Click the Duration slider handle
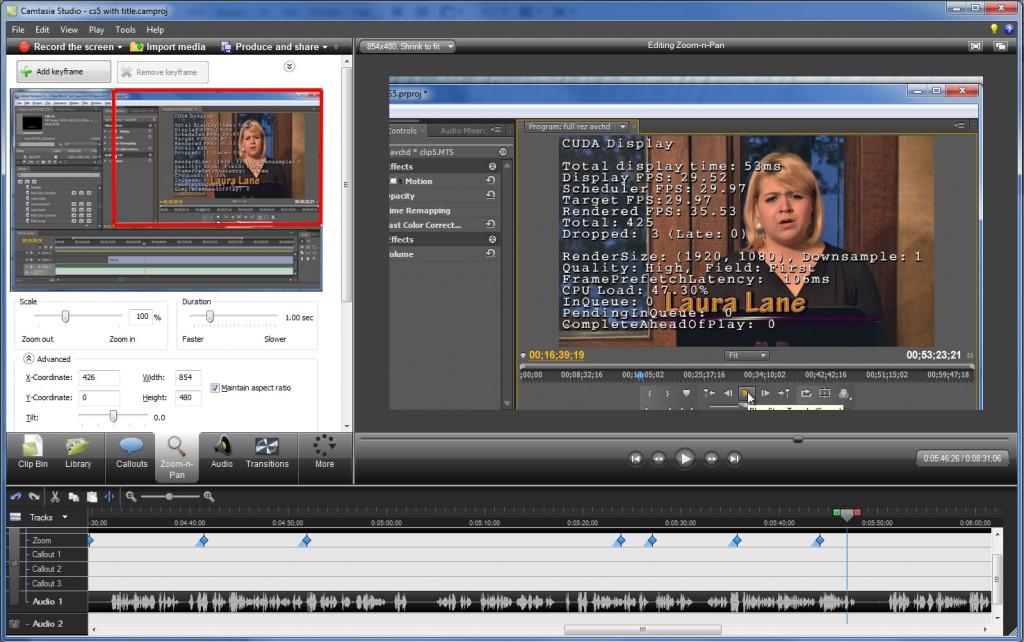Screen dimensions: 1024x642 pyautogui.click(x=210, y=316)
